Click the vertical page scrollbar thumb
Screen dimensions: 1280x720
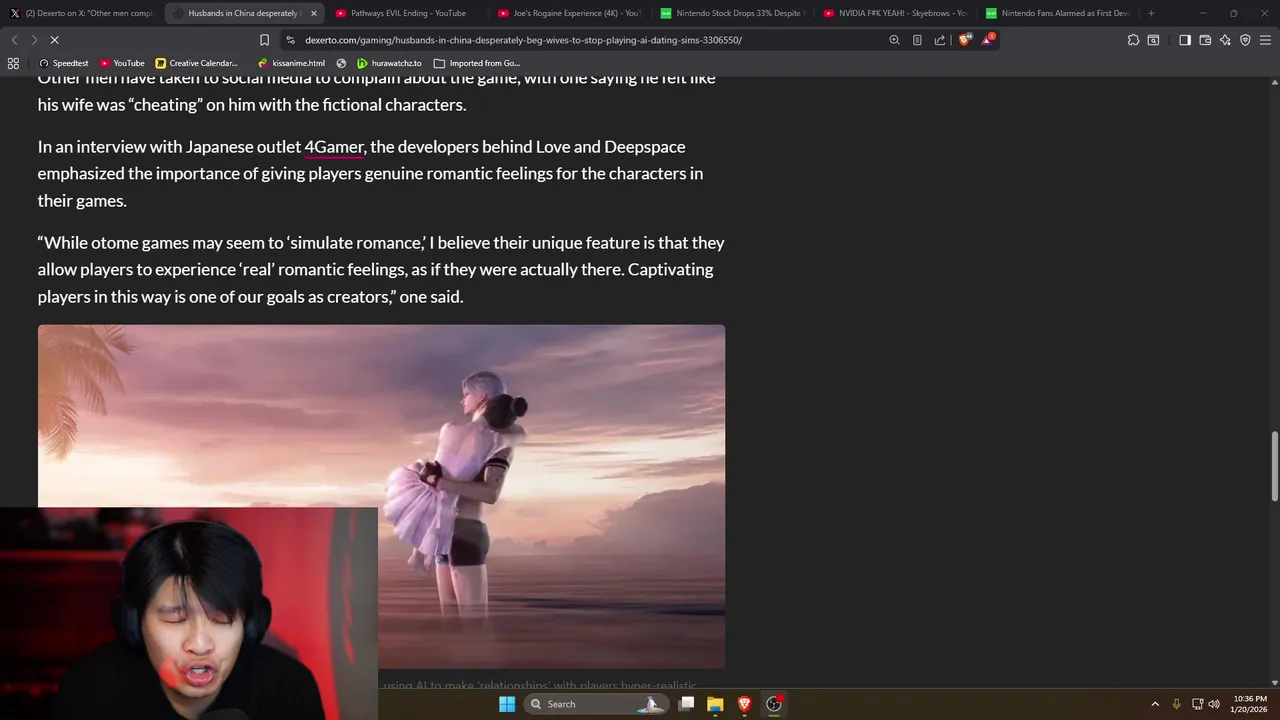[x=1274, y=467]
